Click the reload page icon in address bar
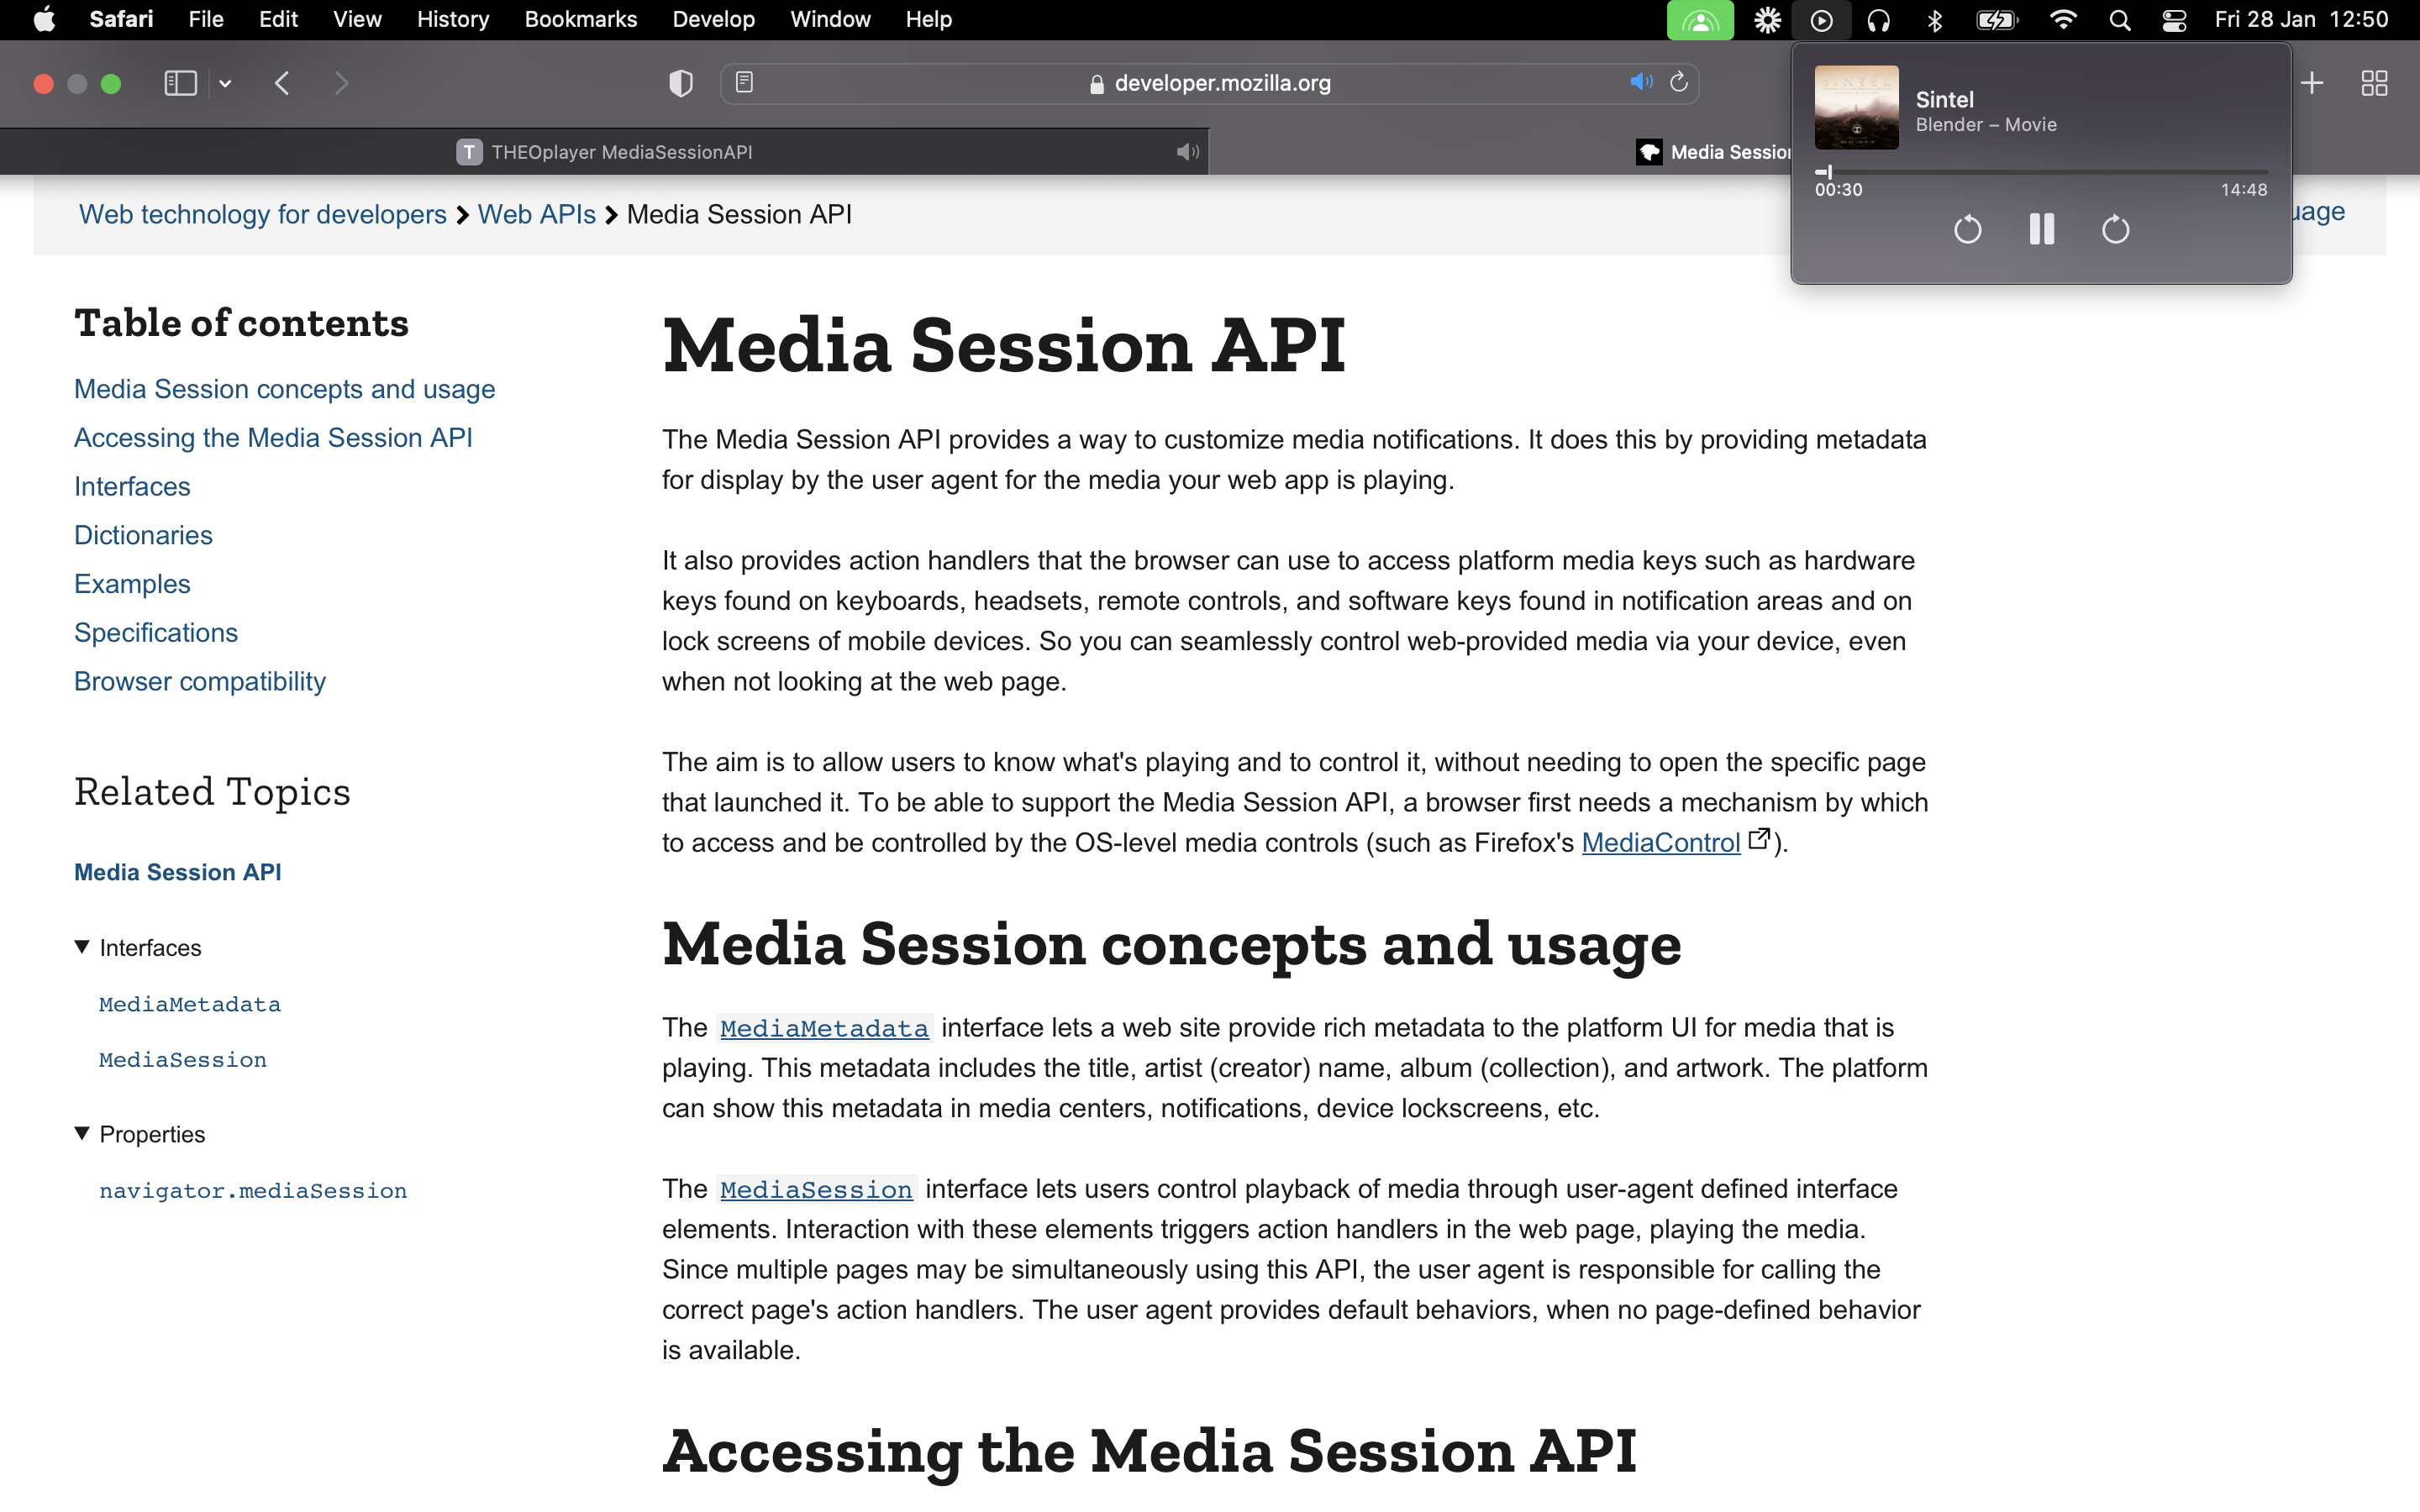Image resolution: width=2420 pixels, height=1512 pixels. 1678,83
